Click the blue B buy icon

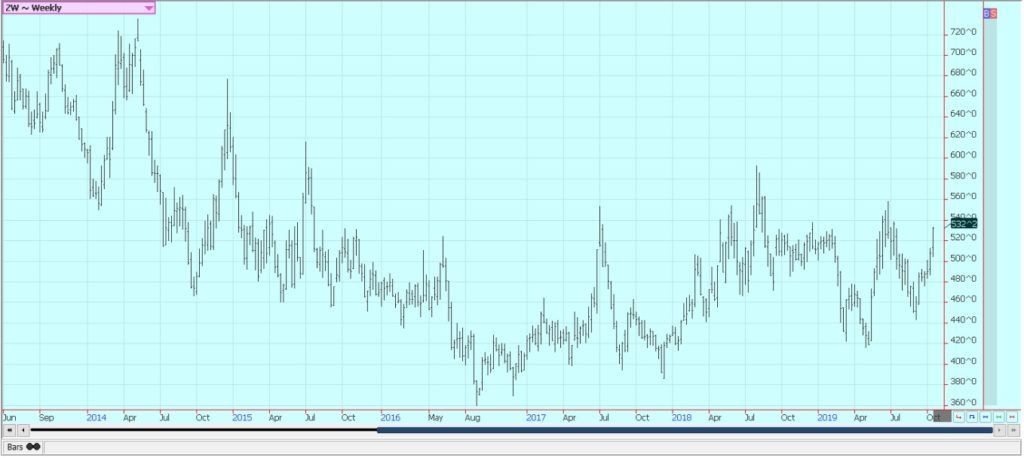[x=987, y=13]
